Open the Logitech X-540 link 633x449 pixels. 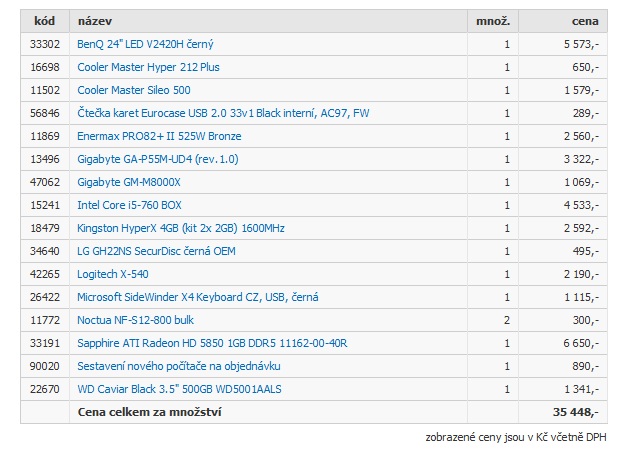[113, 274]
